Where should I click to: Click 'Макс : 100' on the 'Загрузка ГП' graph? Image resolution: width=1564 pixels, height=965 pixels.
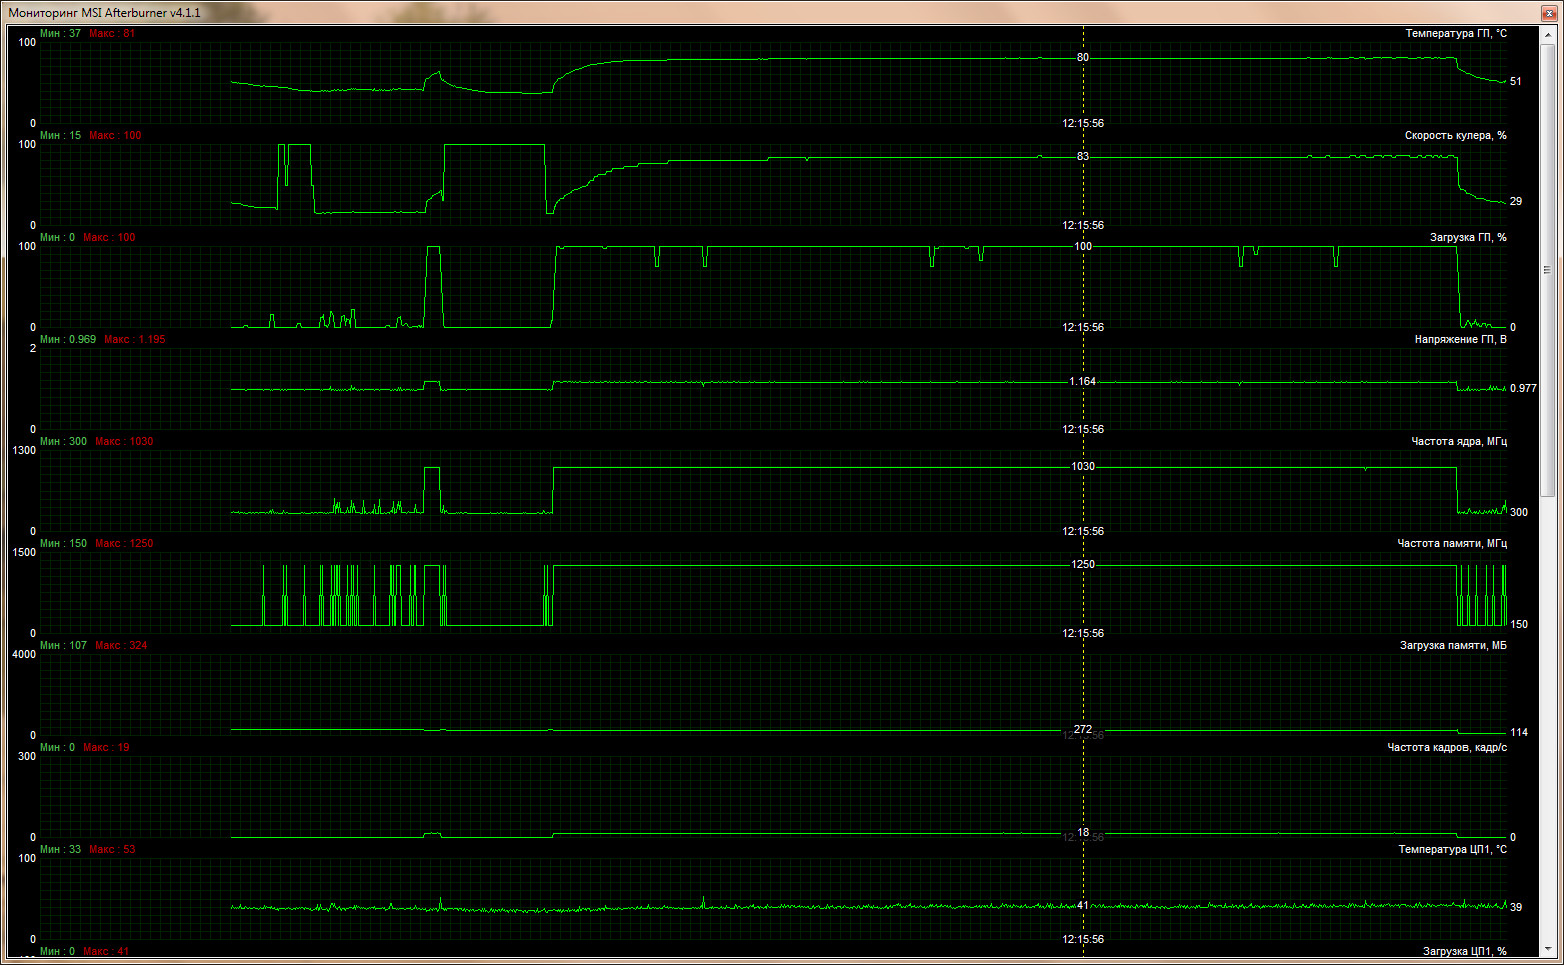[109, 238]
